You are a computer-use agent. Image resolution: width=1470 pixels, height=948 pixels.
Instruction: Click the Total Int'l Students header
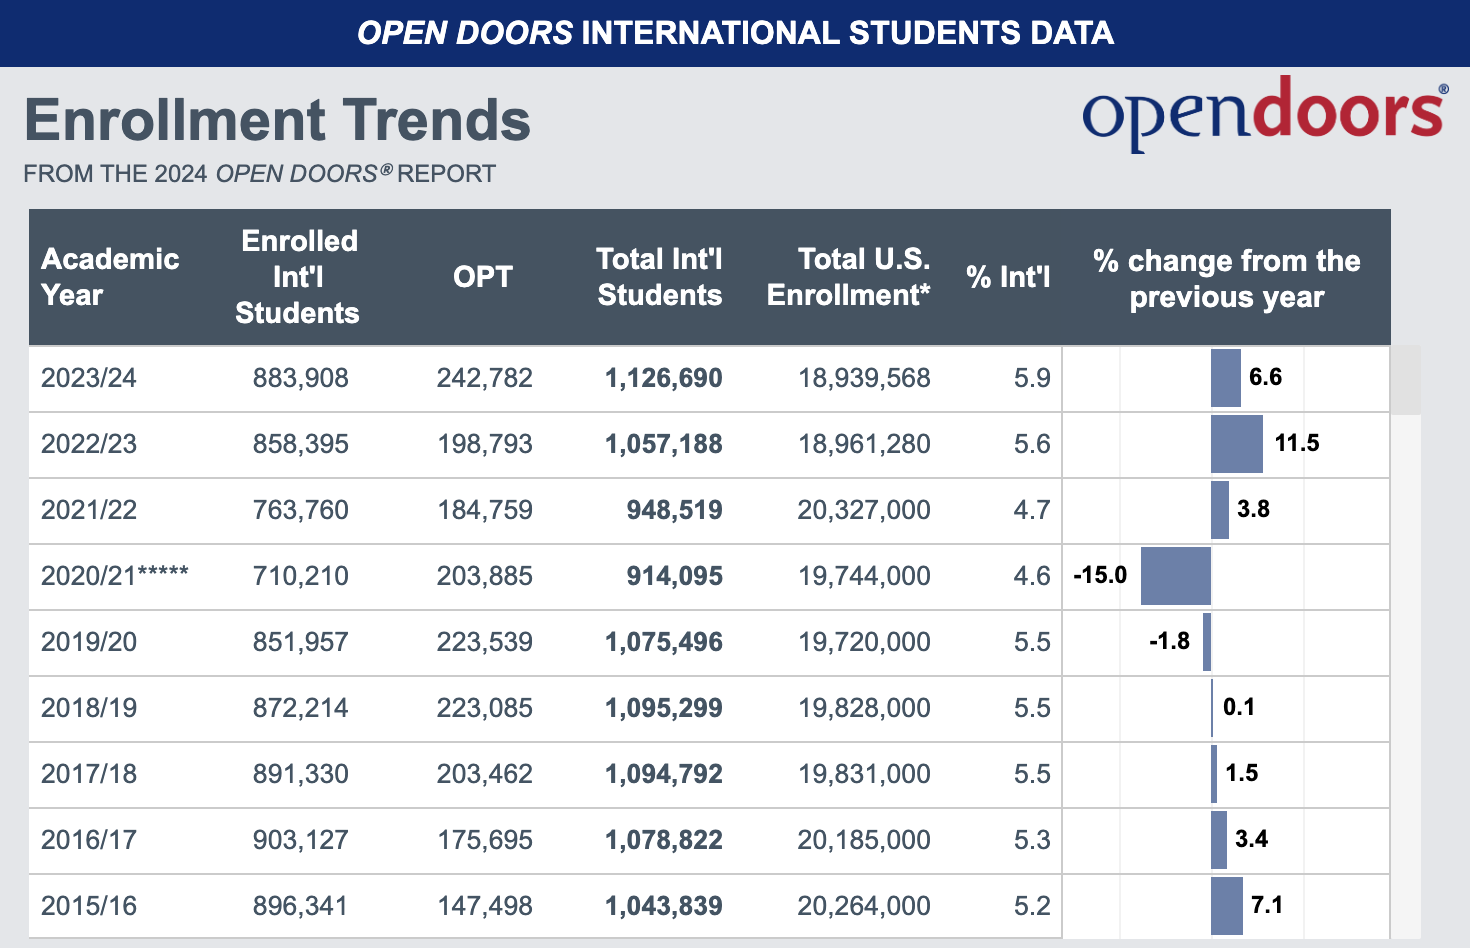pyautogui.click(x=659, y=277)
